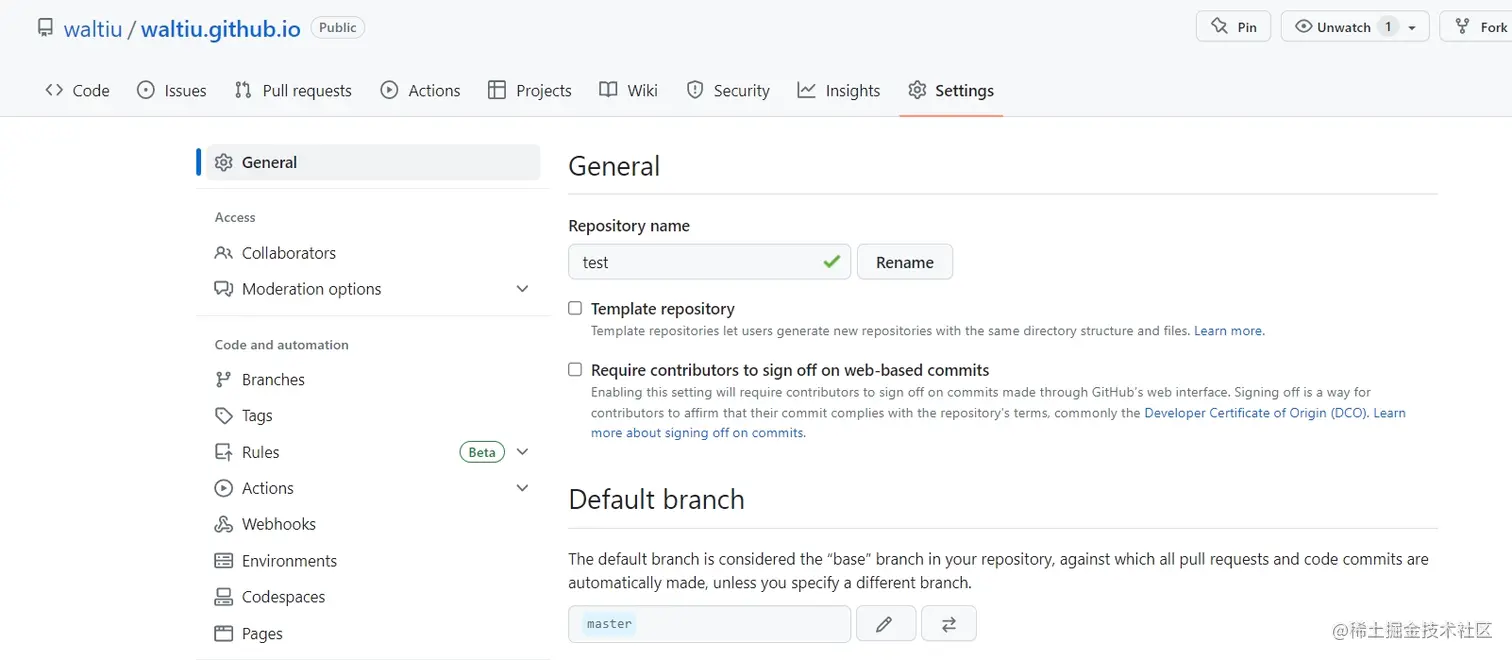The height and width of the screenshot is (660, 1512).
Task: Open the Projects tab
Action: [530, 90]
